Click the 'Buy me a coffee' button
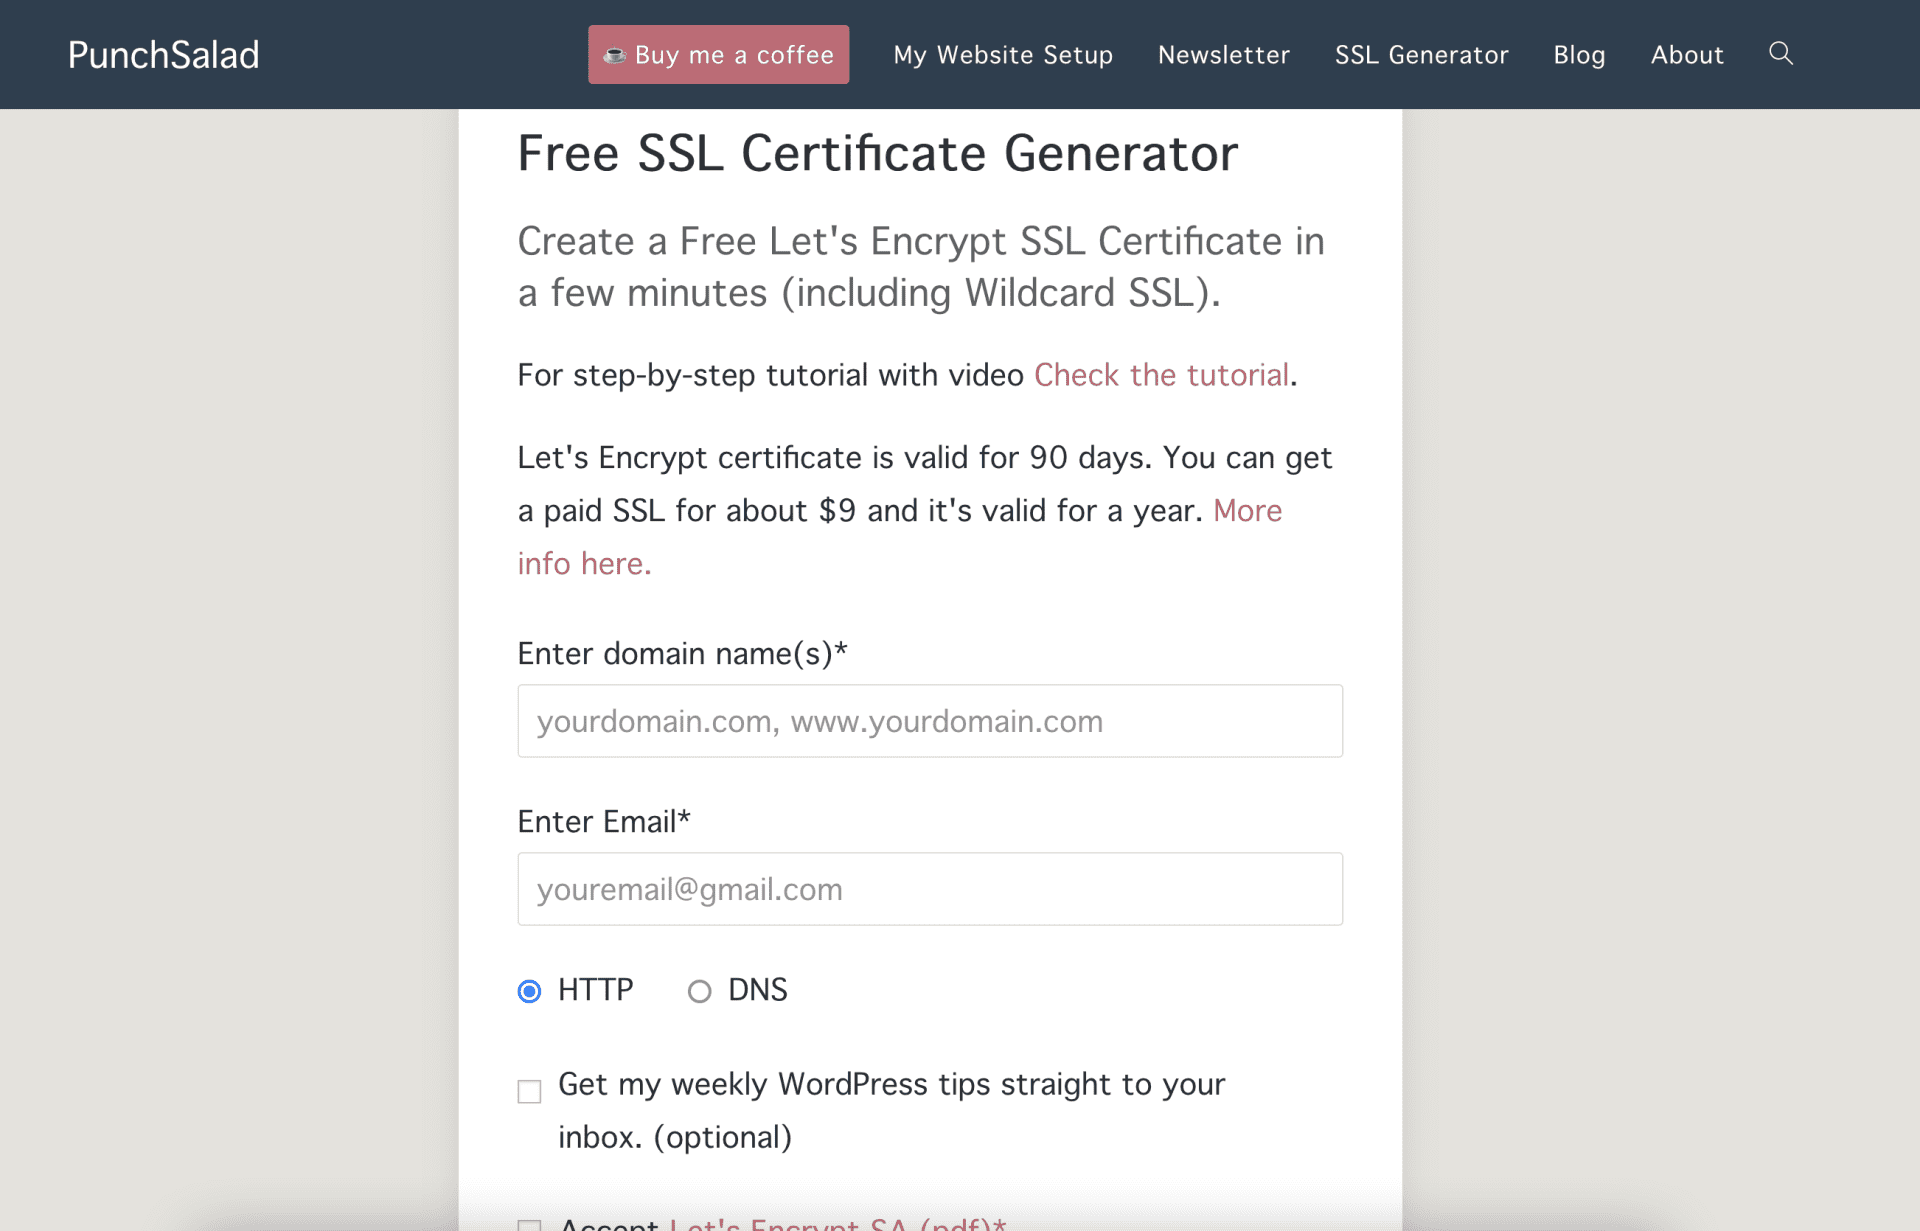Viewport: 1920px width, 1231px height. point(718,54)
